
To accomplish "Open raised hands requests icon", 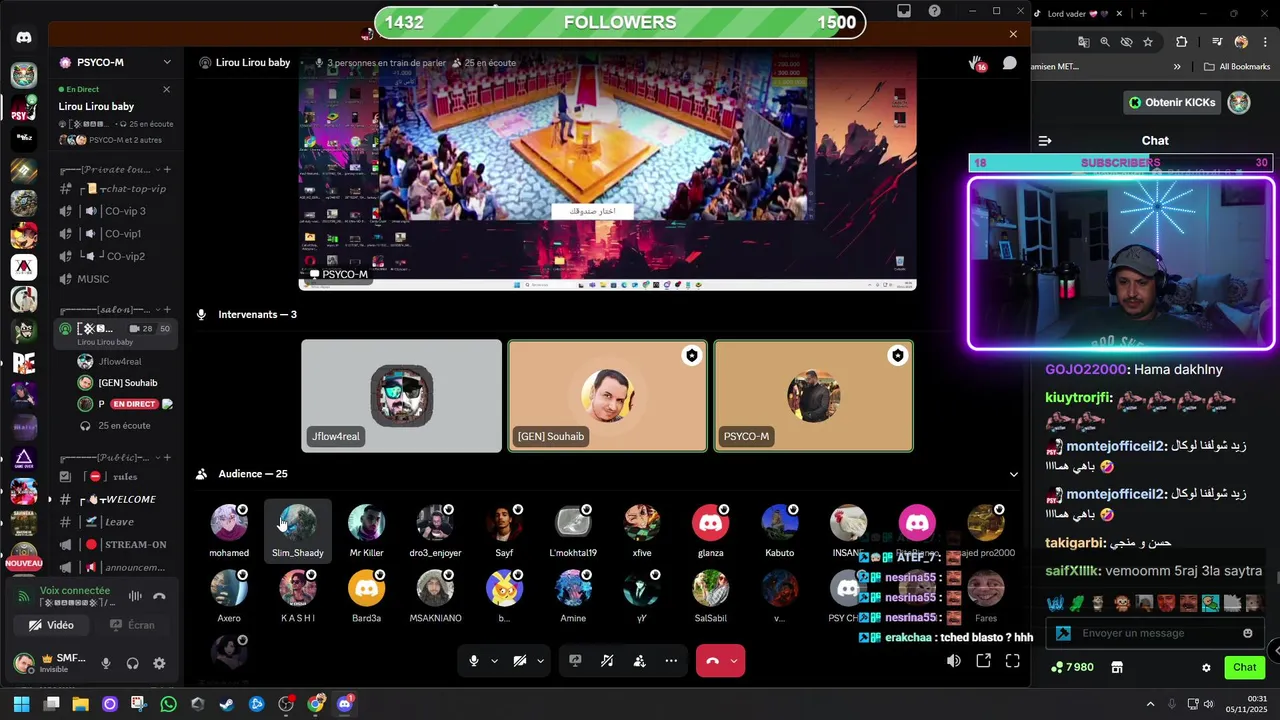I will 977,63.
